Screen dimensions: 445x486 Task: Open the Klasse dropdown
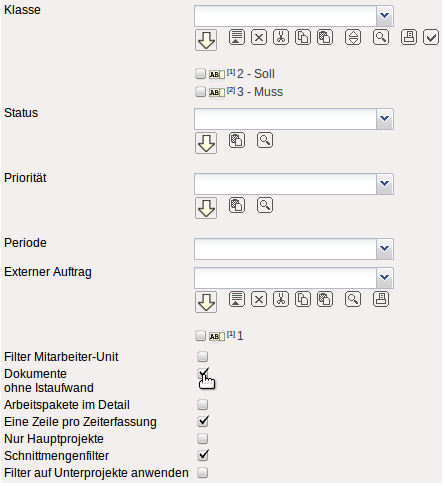(x=385, y=16)
